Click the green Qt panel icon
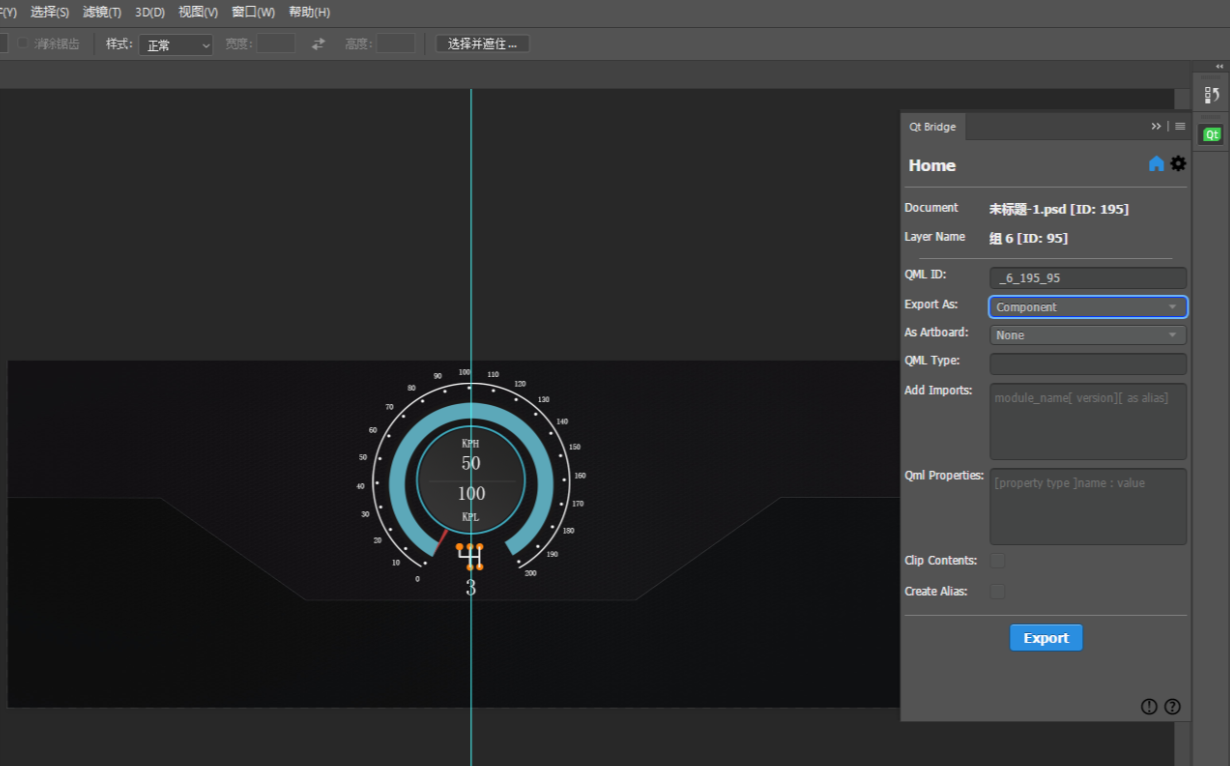The image size is (1230, 766). (1211, 135)
